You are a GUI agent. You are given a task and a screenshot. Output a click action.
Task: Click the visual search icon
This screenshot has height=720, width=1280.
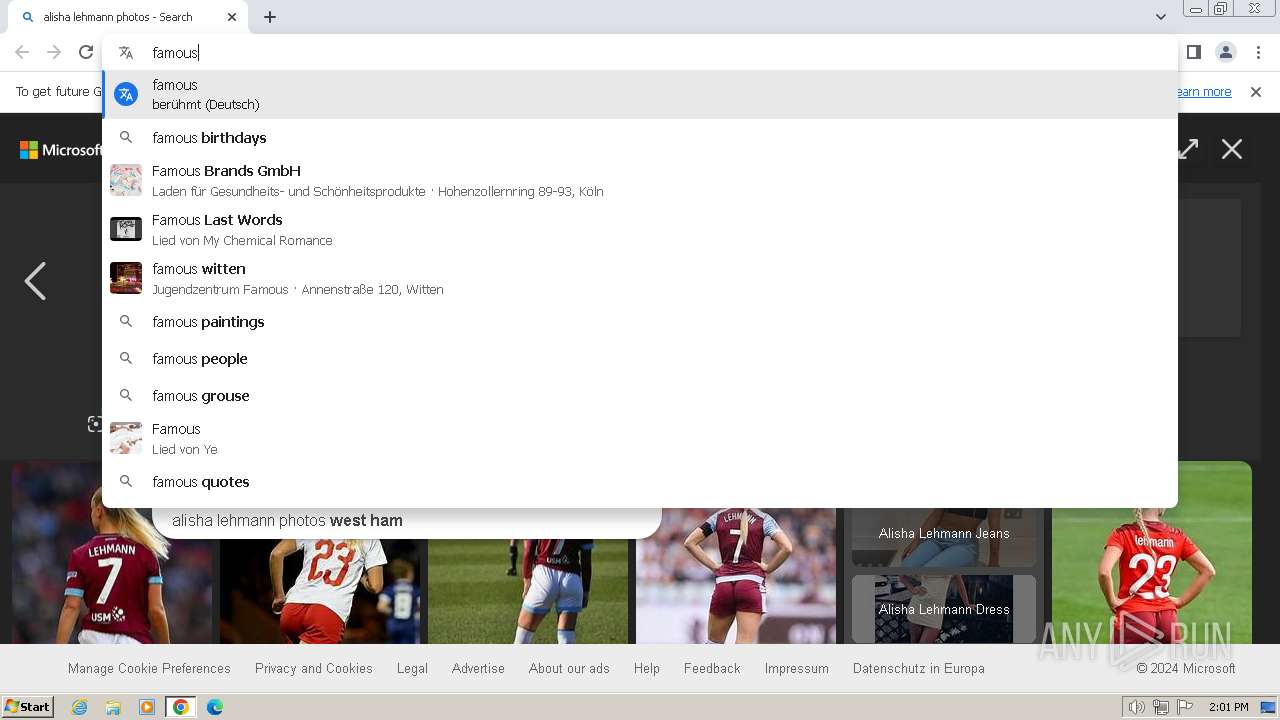(x=94, y=424)
